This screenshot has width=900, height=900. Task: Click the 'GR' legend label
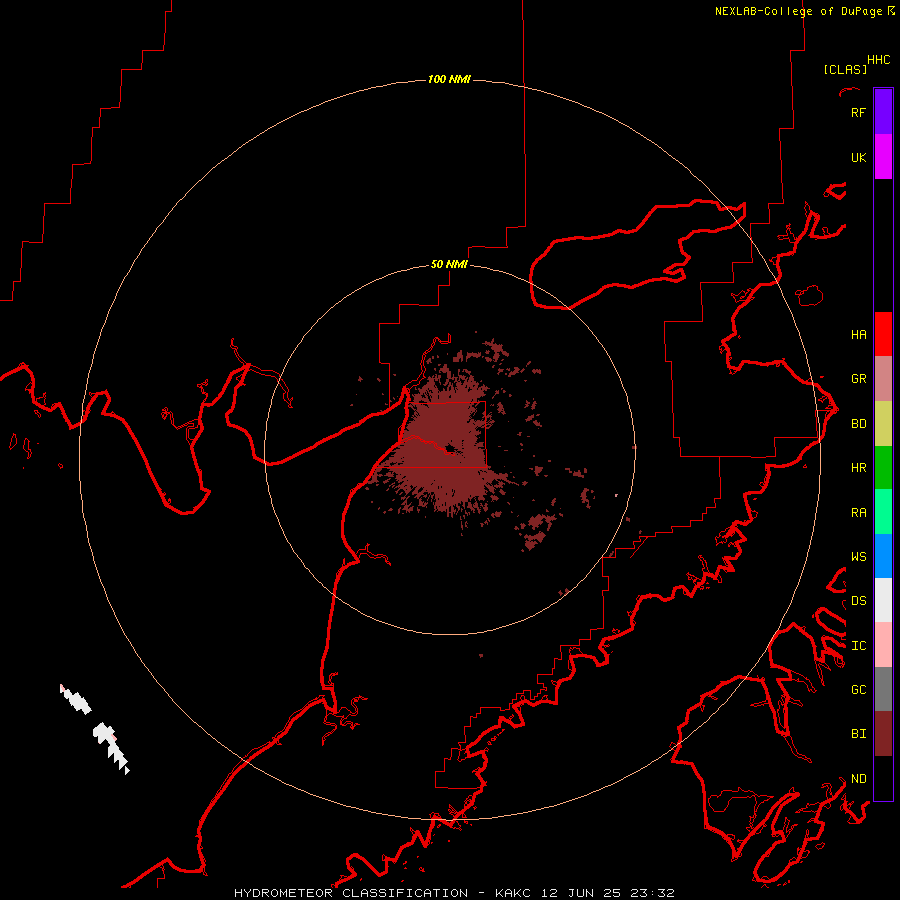[859, 379]
